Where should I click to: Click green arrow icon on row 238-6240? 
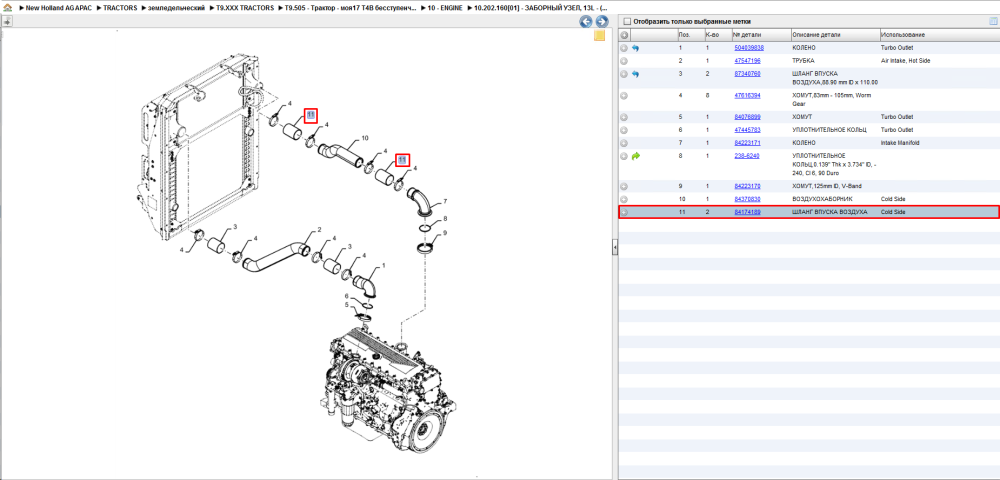[635, 156]
